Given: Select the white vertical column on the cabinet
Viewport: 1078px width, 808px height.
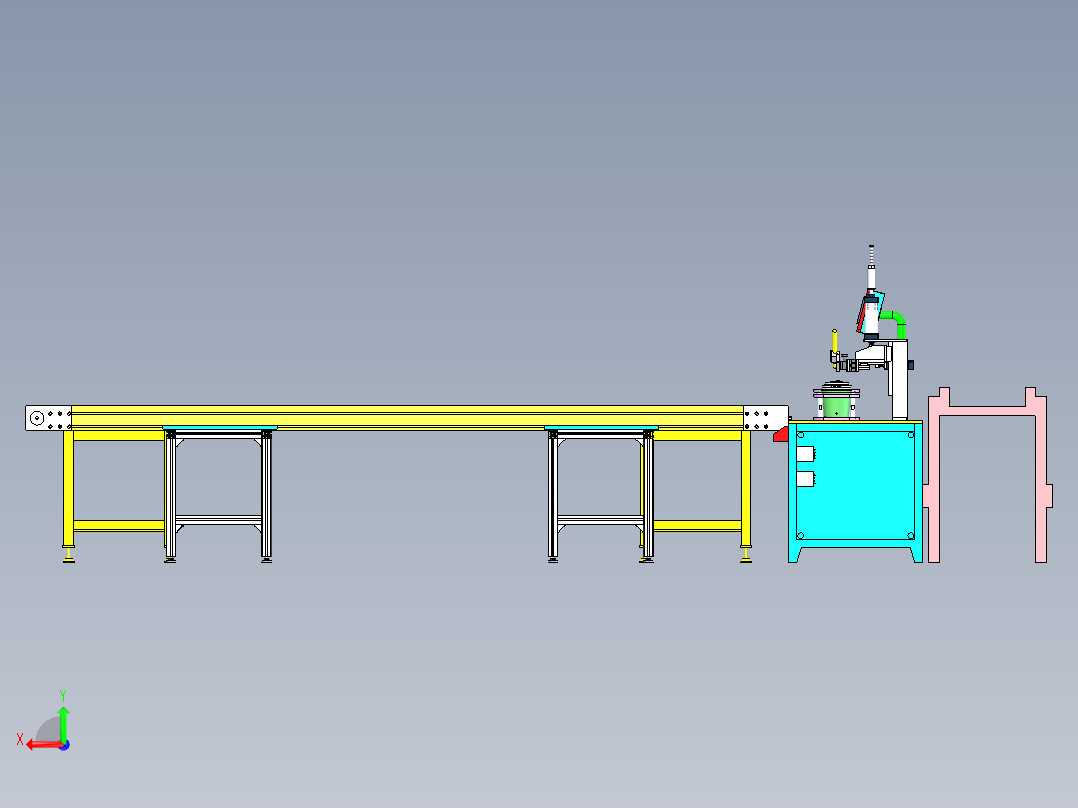Looking at the screenshot, I should pyautogui.click(x=899, y=380).
